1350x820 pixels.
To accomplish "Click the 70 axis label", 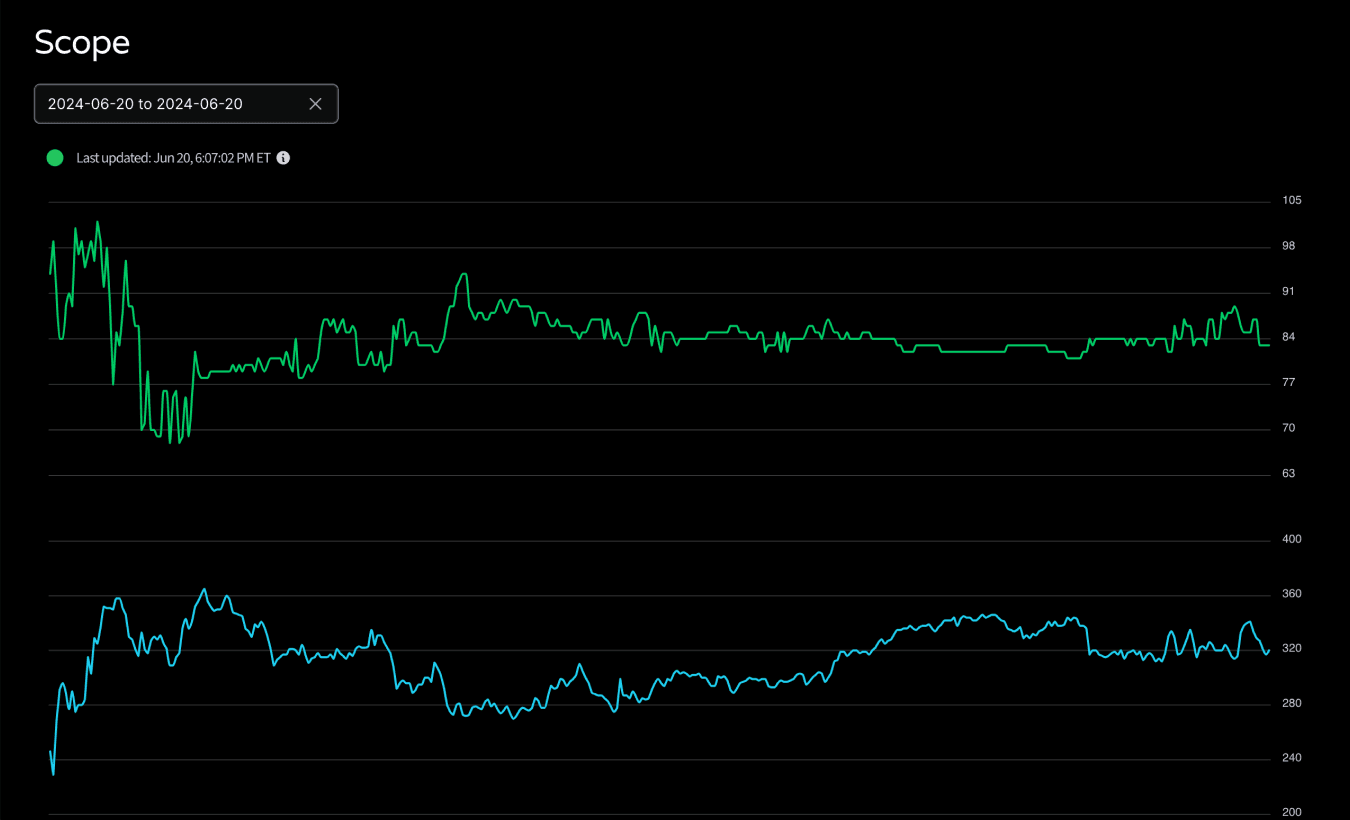I will [1289, 428].
